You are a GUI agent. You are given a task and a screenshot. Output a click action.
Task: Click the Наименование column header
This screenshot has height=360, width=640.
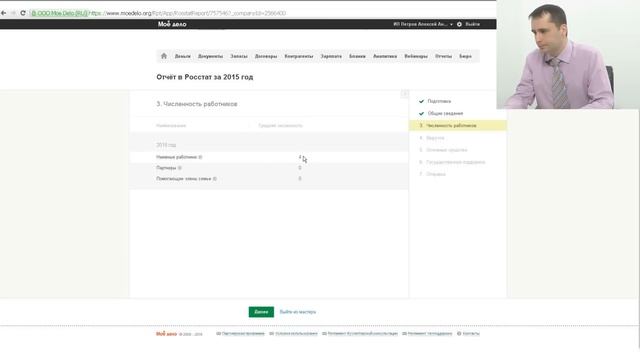(171, 126)
